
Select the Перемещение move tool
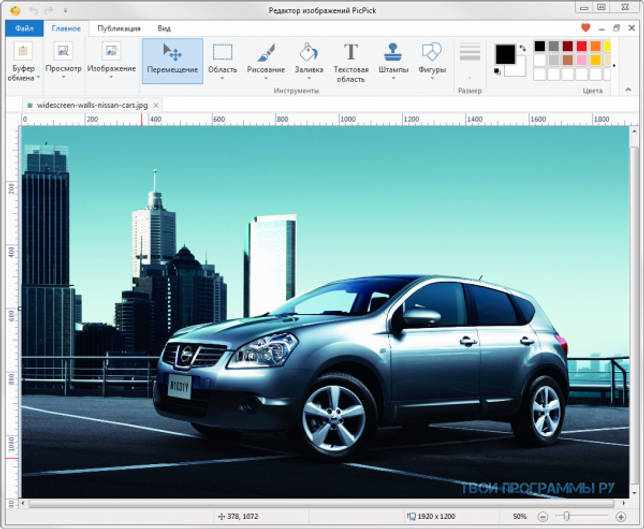pyautogui.click(x=172, y=61)
